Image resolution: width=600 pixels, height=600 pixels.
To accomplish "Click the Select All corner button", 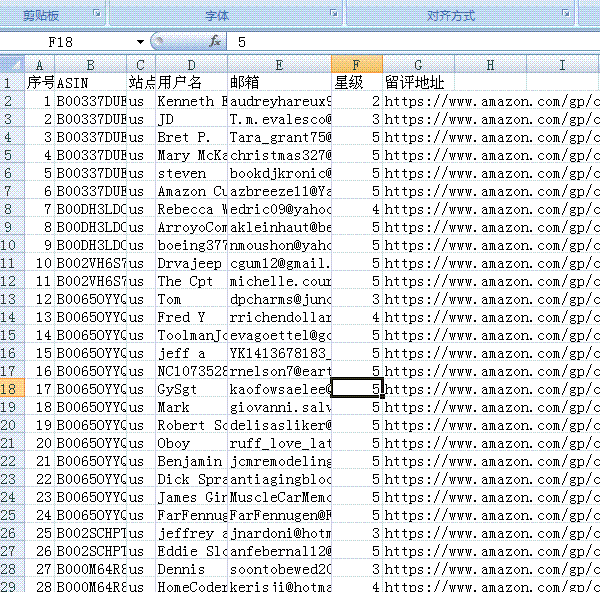I will pyautogui.click(x=12, y=64).
